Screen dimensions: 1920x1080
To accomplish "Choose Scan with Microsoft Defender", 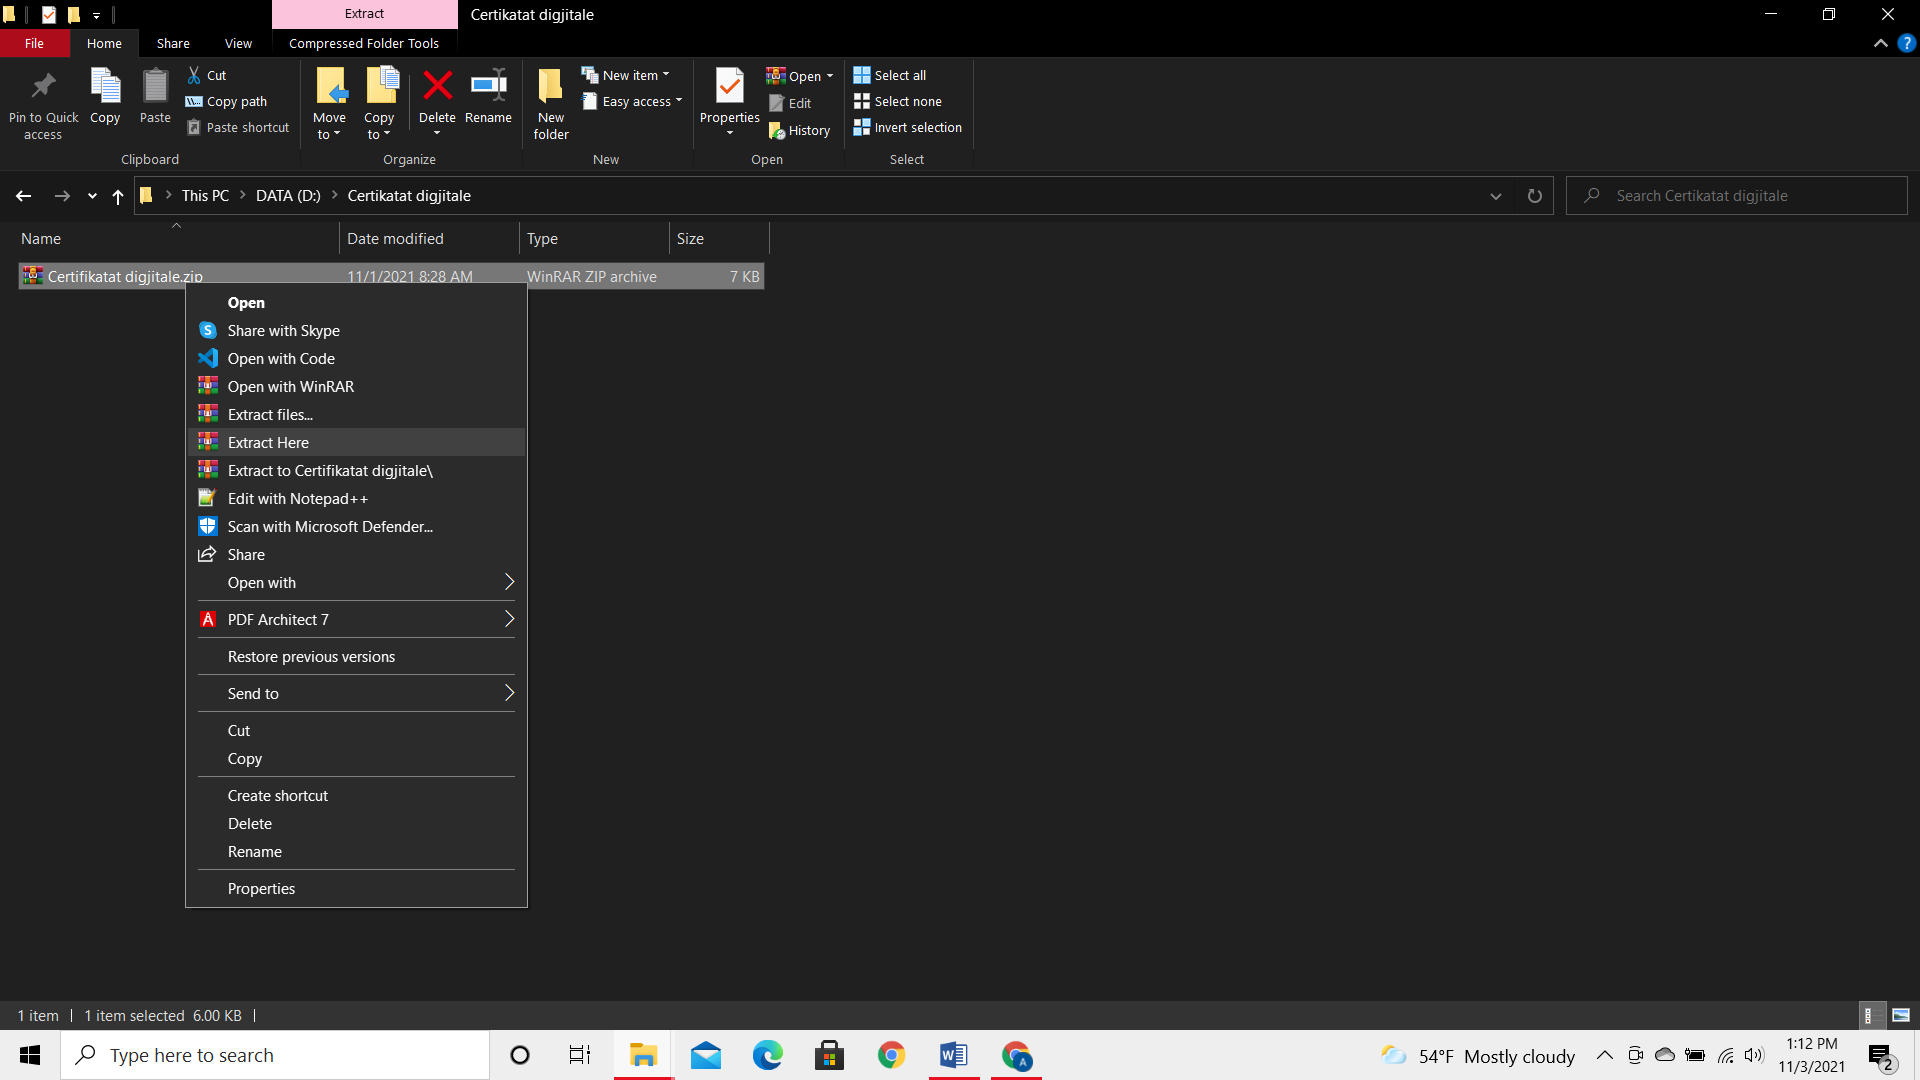I will (356, 526).
